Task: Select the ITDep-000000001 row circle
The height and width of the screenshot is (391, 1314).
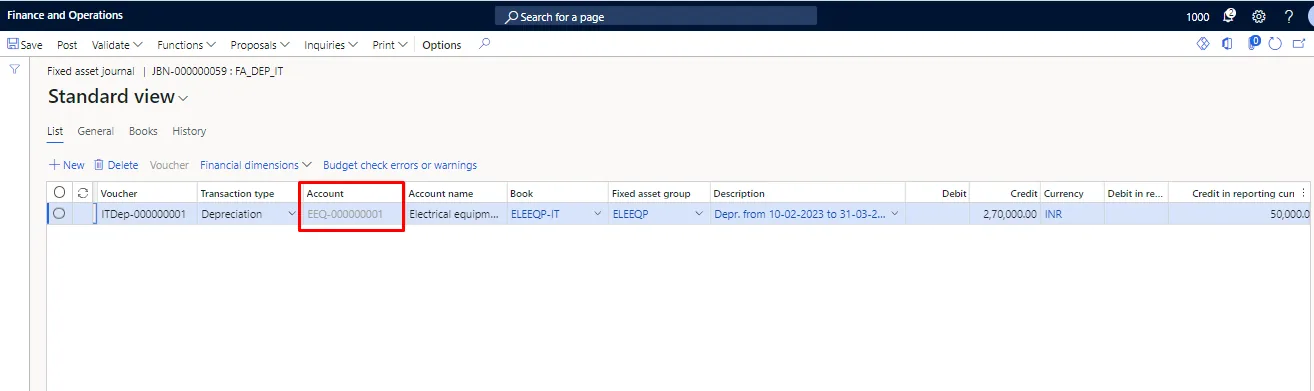Action: pos(59,213)
